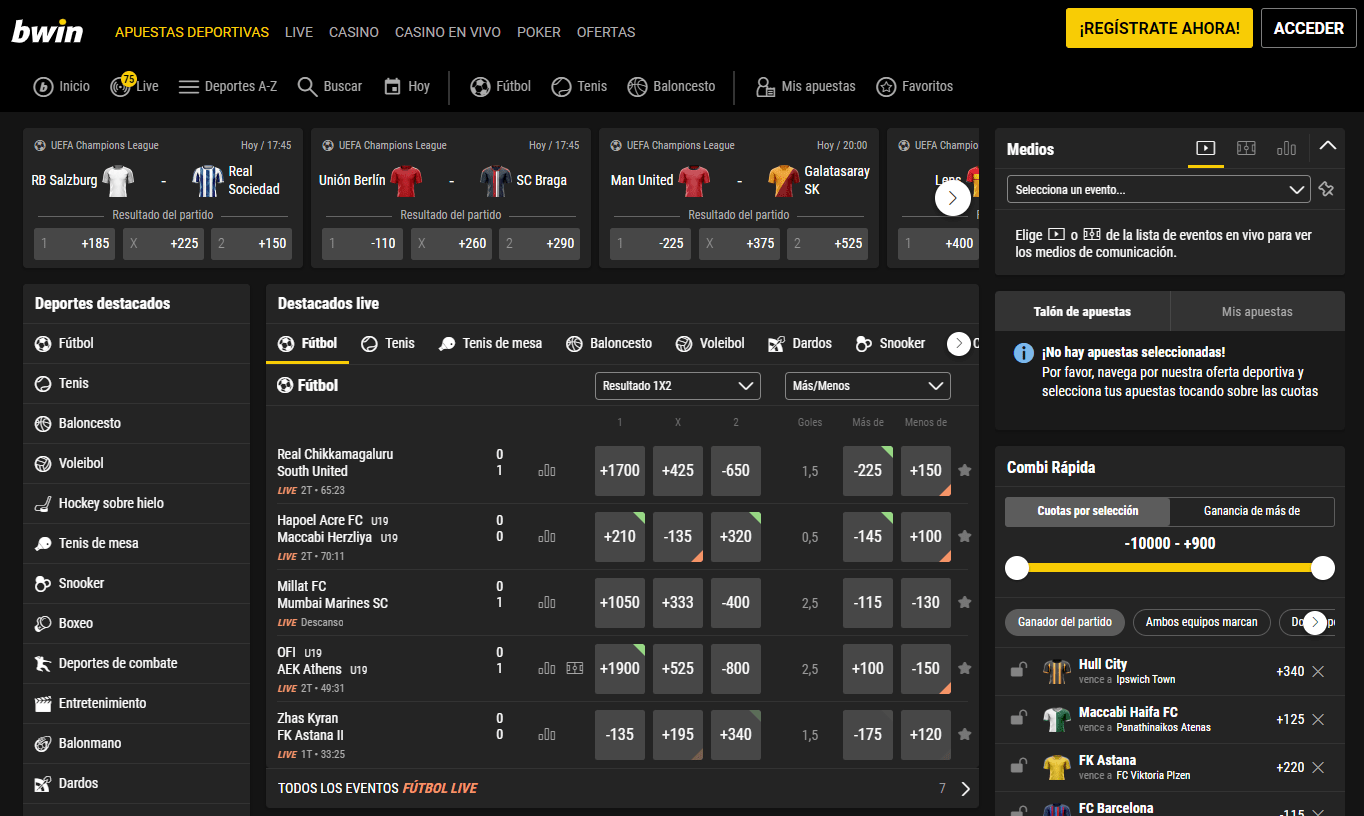Remove Maccabi Haifa FC selection
Image resolution: width=1364 pixels, height=816 pixels.
(x=1318, y=720)
